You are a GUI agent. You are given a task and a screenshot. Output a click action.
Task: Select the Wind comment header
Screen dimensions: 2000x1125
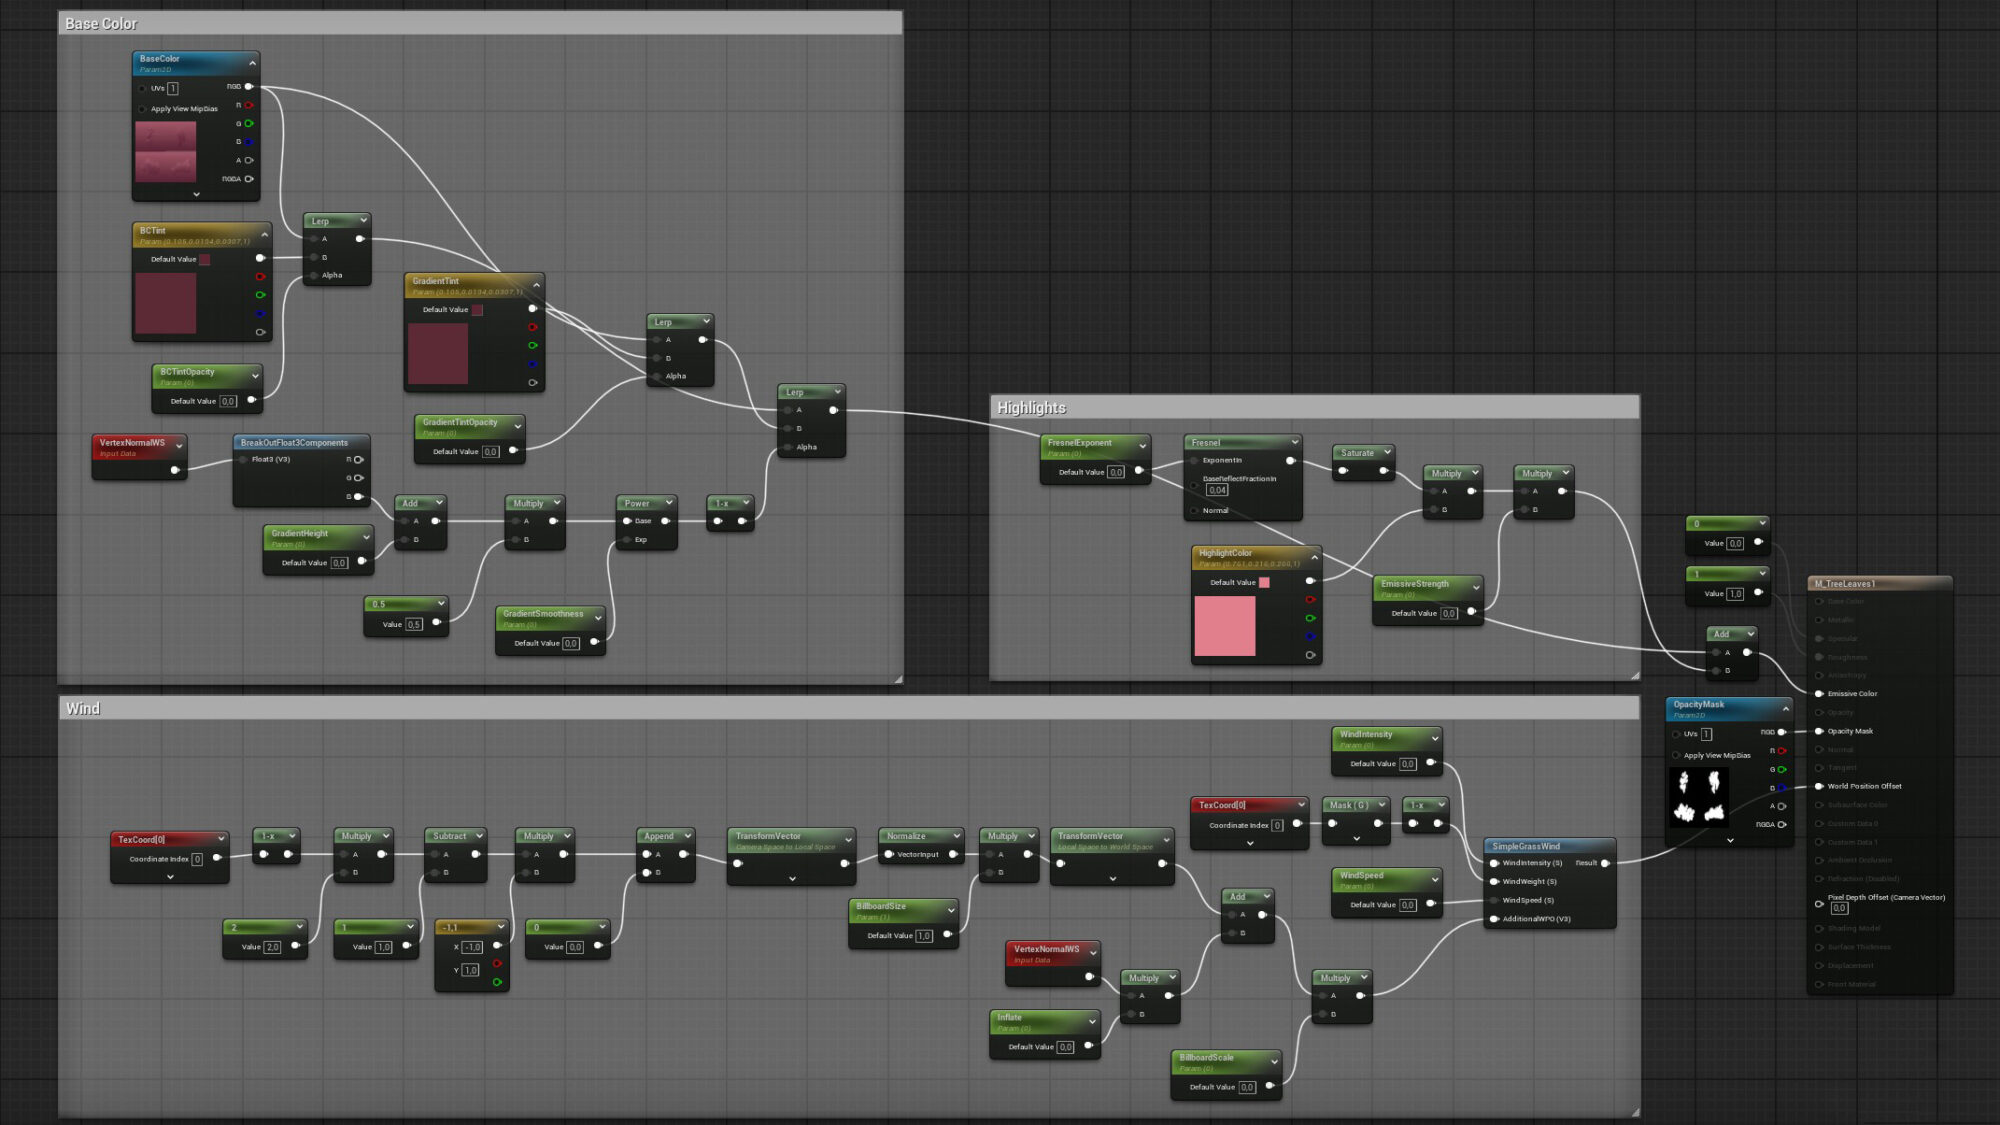[82, 708]
